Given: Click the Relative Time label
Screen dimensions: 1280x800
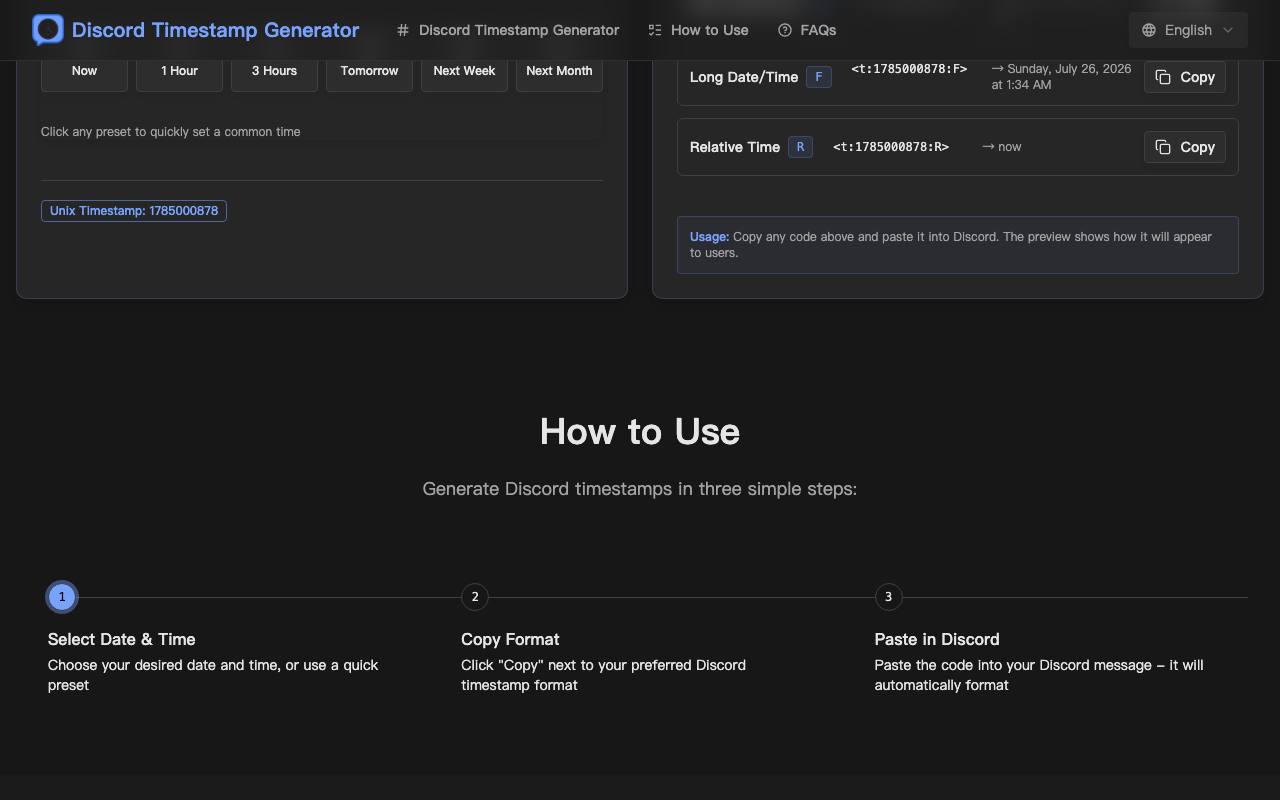Looking at the screenshot, I should tap(735, 147).
